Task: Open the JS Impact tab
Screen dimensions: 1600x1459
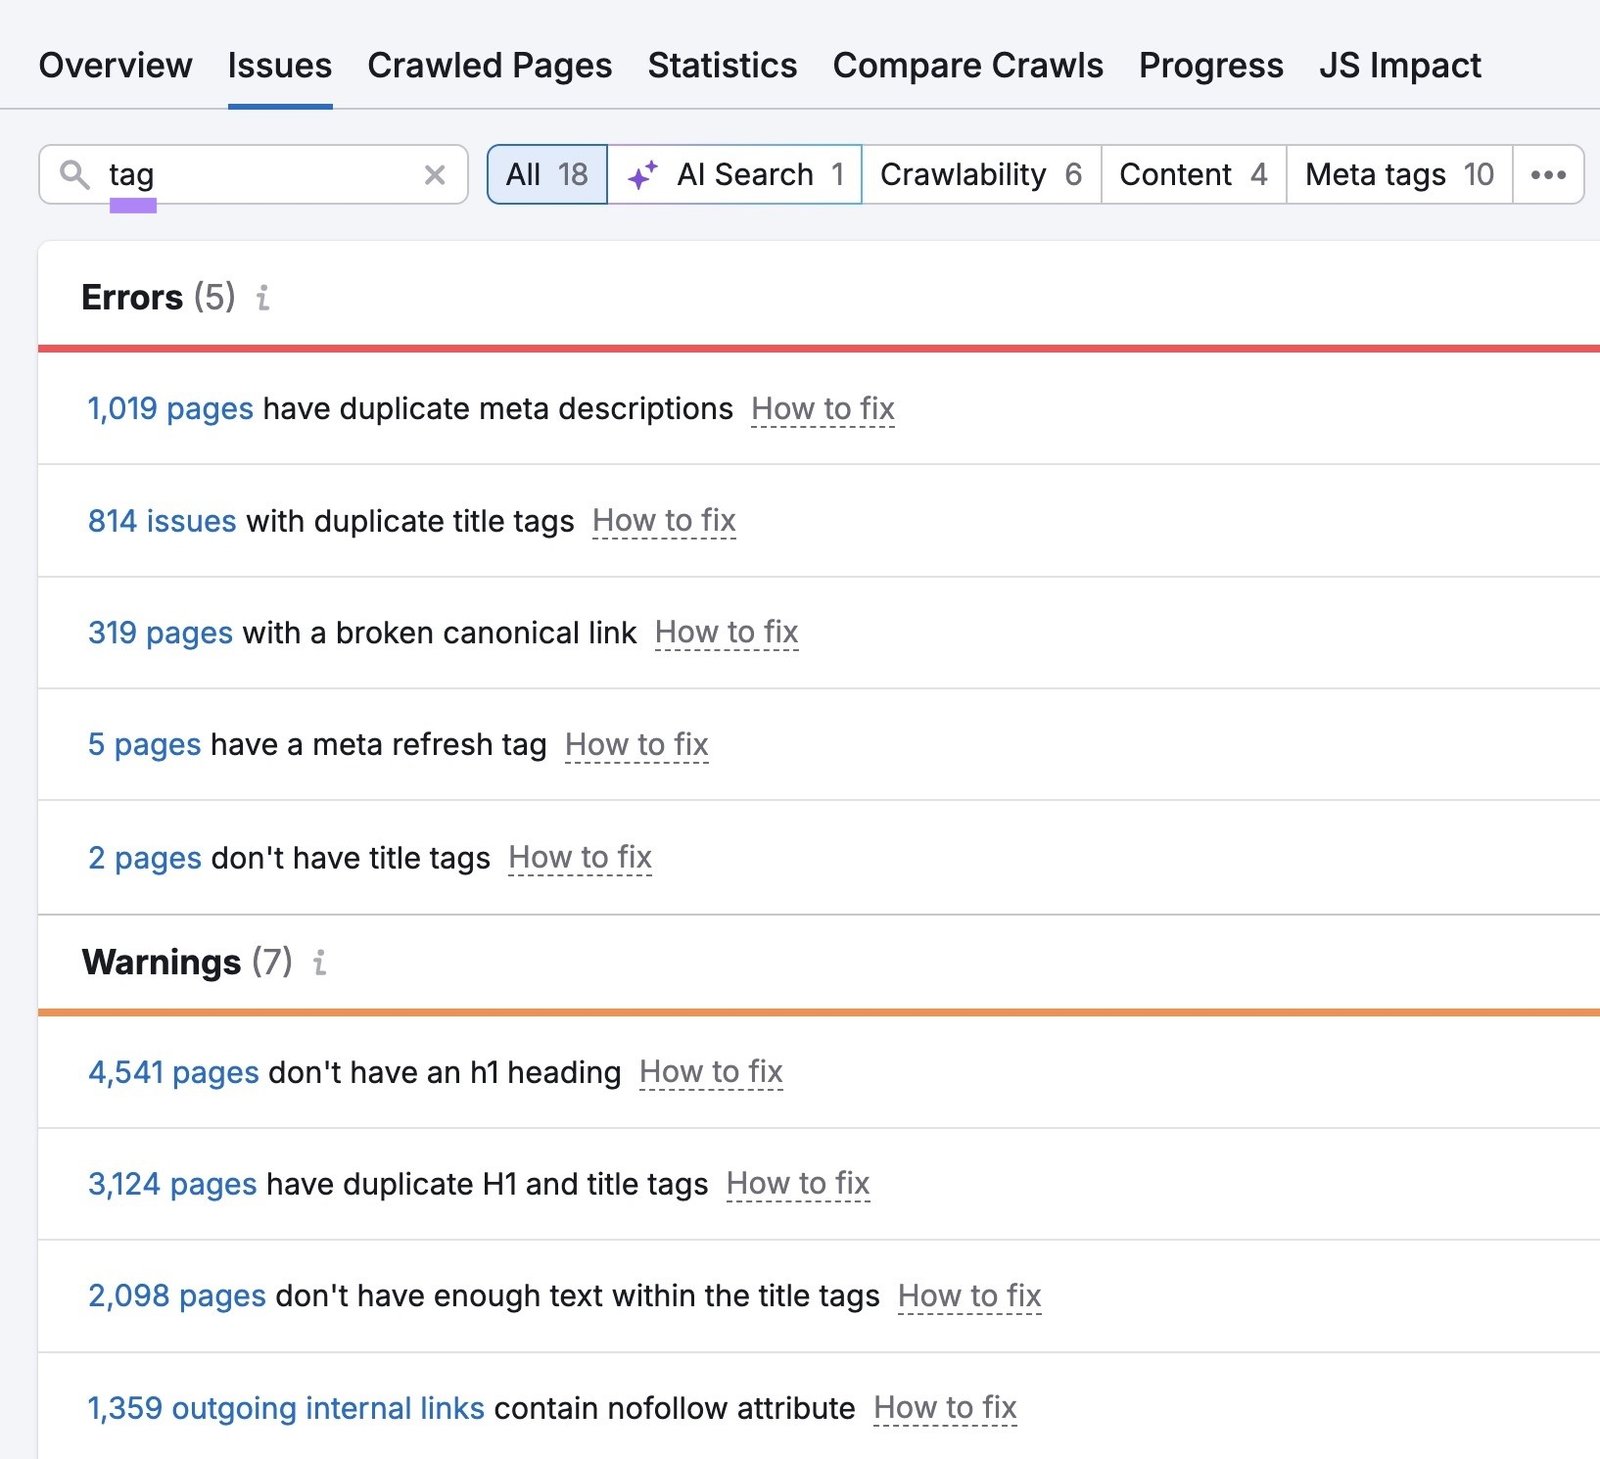Action: 1400,65
